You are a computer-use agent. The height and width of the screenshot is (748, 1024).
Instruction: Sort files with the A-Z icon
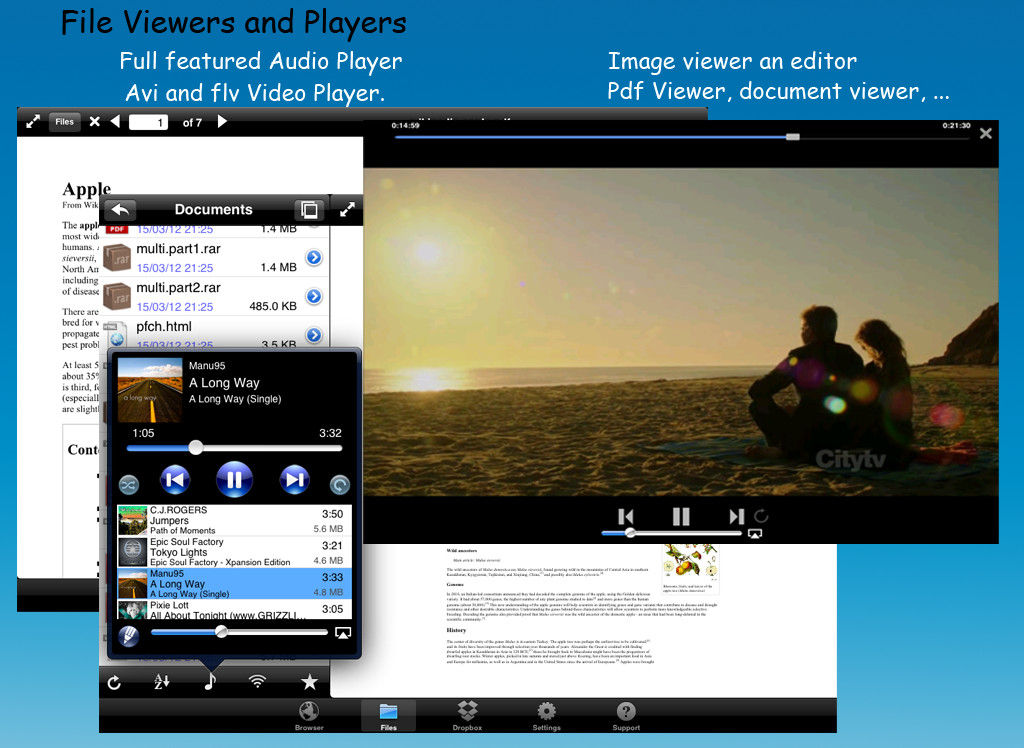tap(162, 682)
